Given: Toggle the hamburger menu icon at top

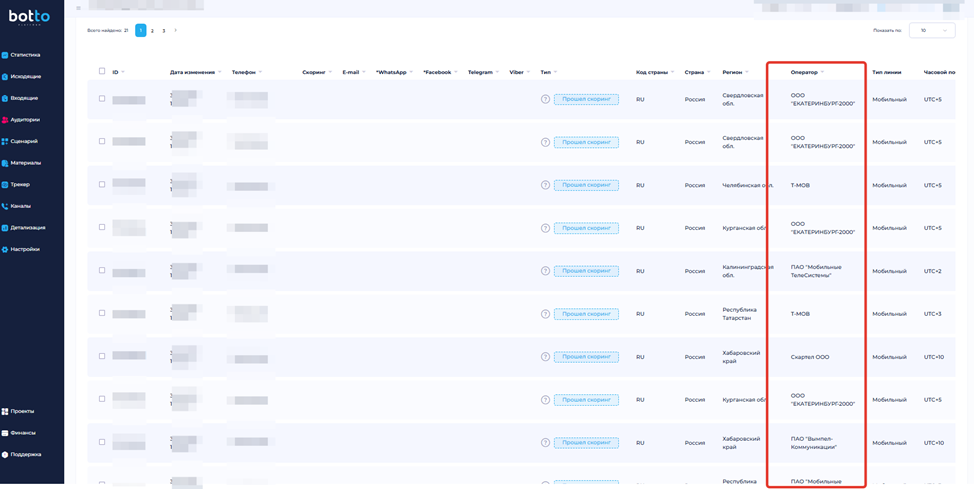Looking at the screenshot, I should click(x=79, y=8).
